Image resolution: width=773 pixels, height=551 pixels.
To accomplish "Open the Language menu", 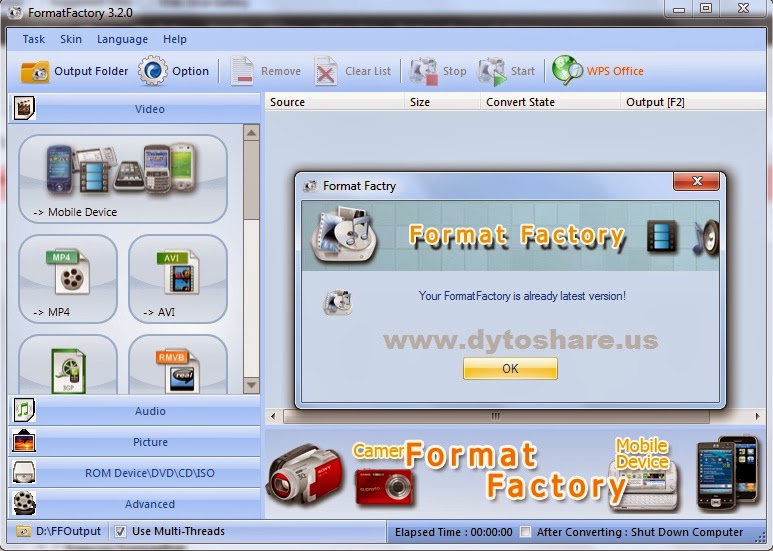I will point(122,39).
